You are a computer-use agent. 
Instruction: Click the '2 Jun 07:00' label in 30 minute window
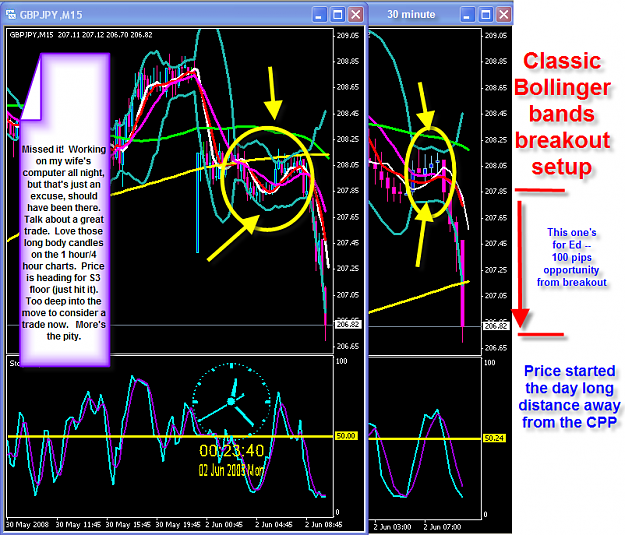tap(442, 527)
